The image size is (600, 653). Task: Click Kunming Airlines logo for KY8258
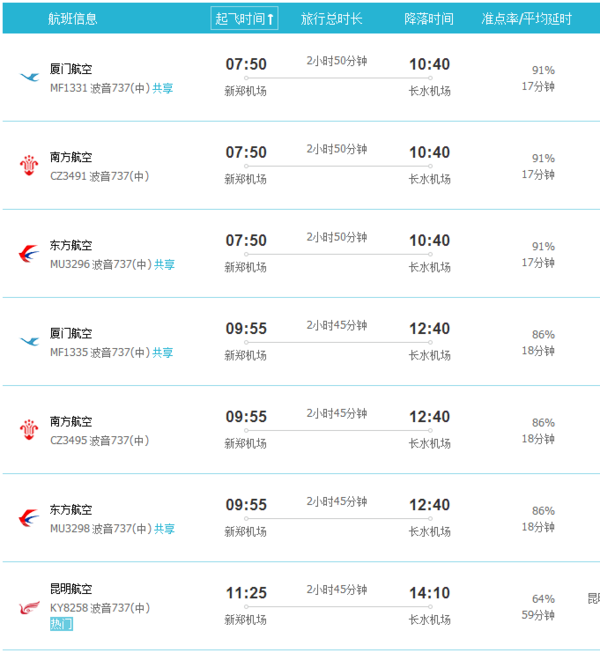click(x=30, y=608)
